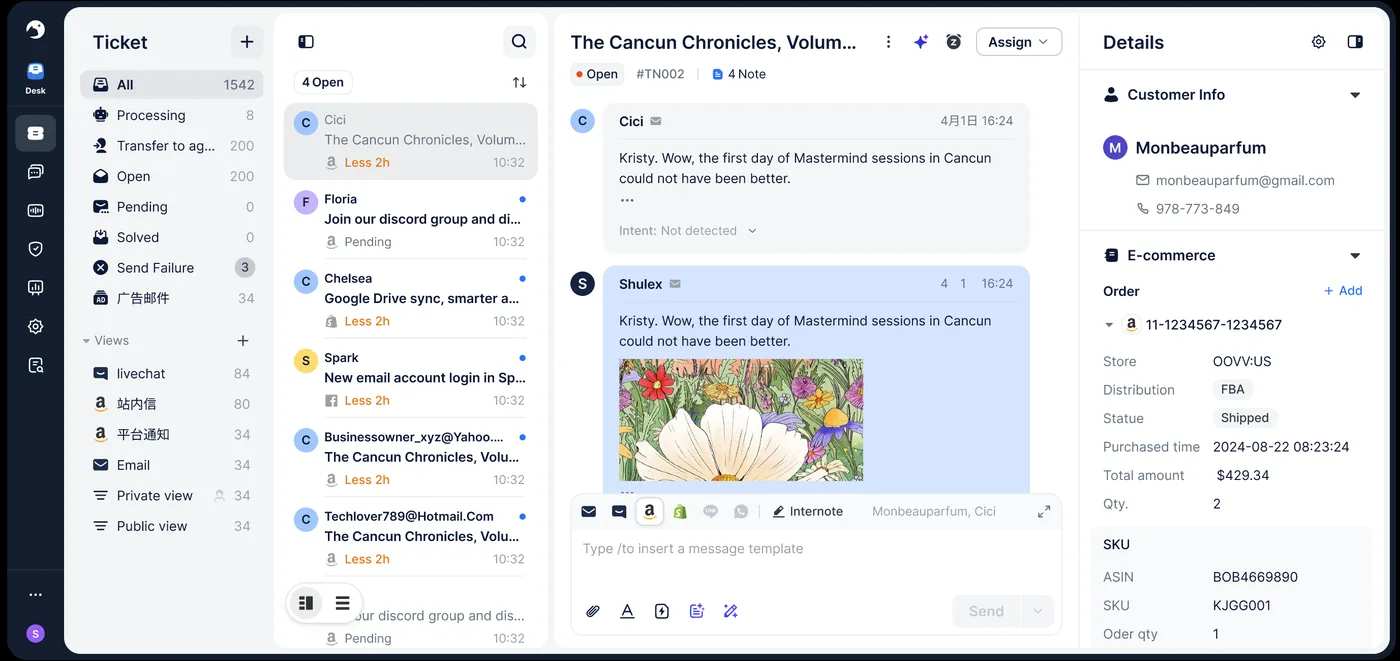
Task: Open the Assign dropdown
Action: (1019, 42)
